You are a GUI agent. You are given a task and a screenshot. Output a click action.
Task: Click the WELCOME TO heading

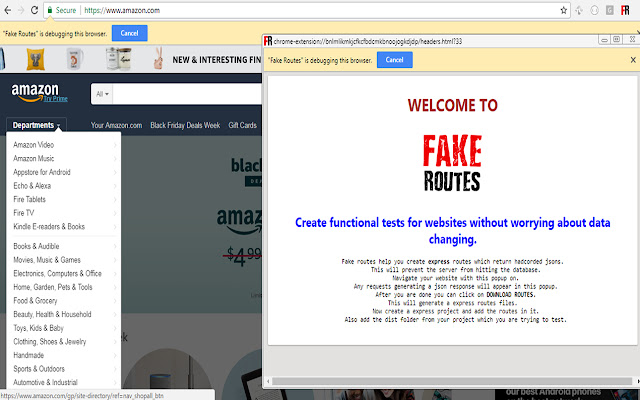coord(453,105)
